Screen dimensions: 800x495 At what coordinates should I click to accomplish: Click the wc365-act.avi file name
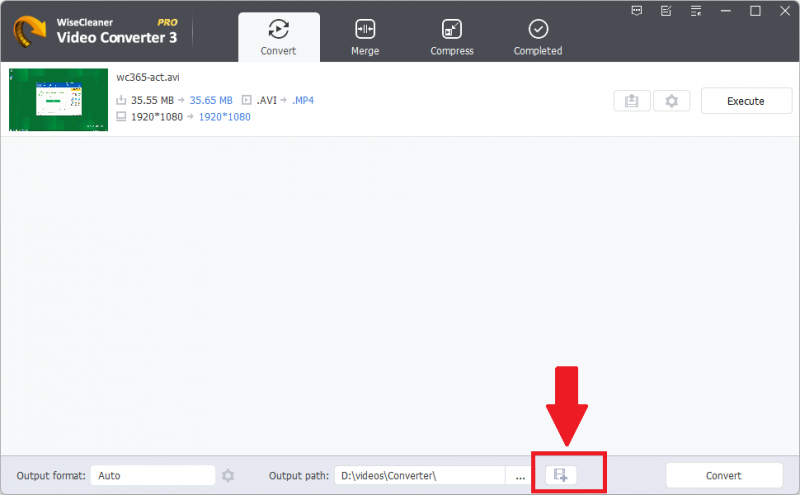[x=148, y=77]
